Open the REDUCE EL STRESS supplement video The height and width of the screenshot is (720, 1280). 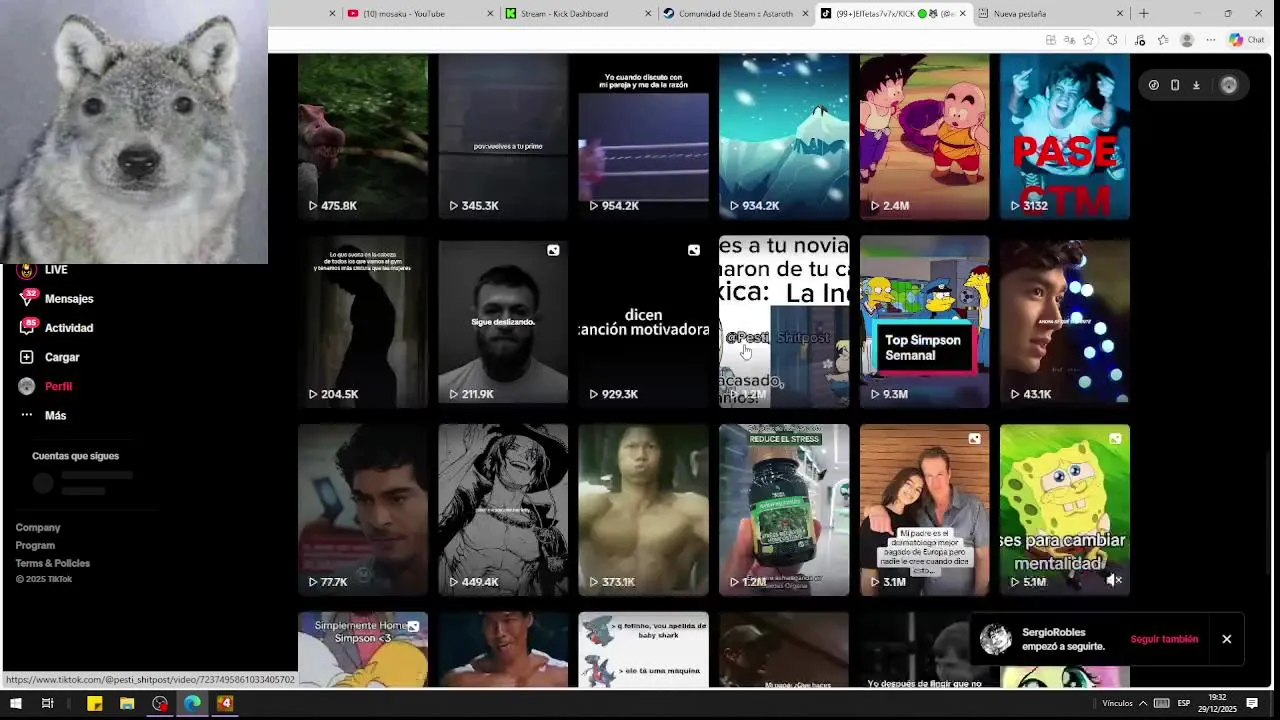coord(784,510)
